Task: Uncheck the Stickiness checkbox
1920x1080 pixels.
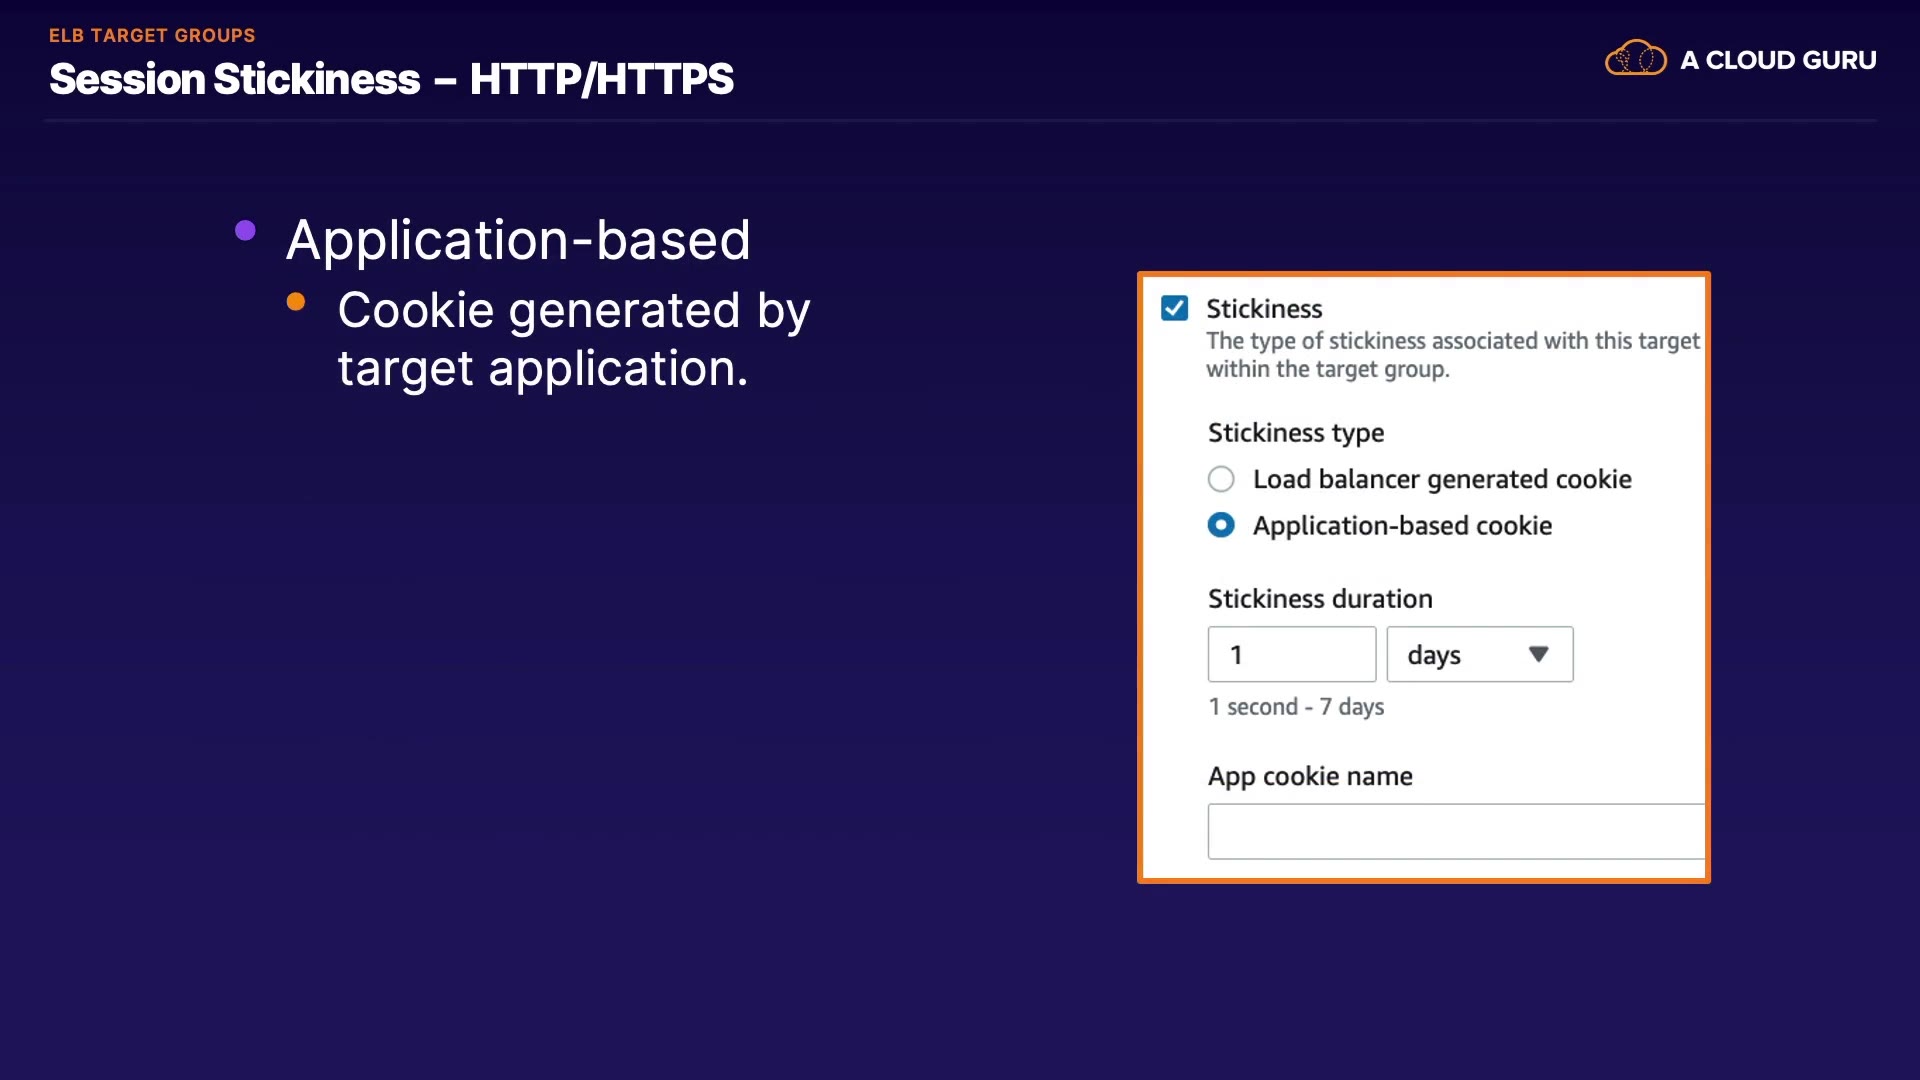Action: pyautogui.click(x=1174, y=308)
